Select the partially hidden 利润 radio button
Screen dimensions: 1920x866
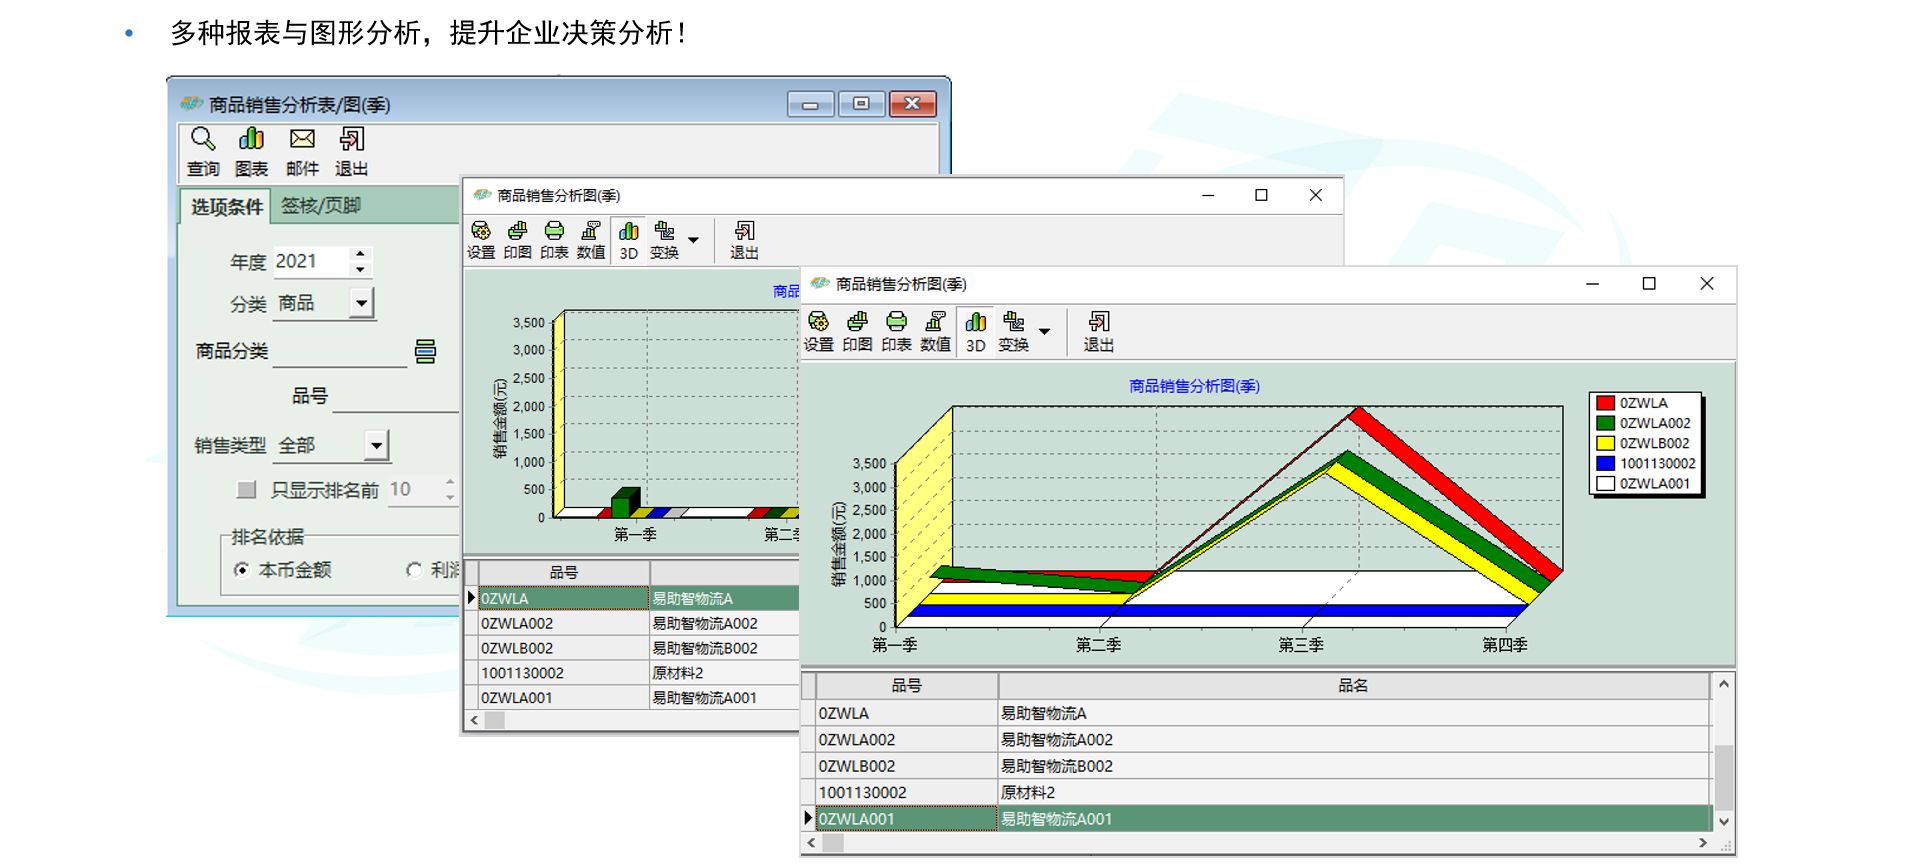coord(414,570)
